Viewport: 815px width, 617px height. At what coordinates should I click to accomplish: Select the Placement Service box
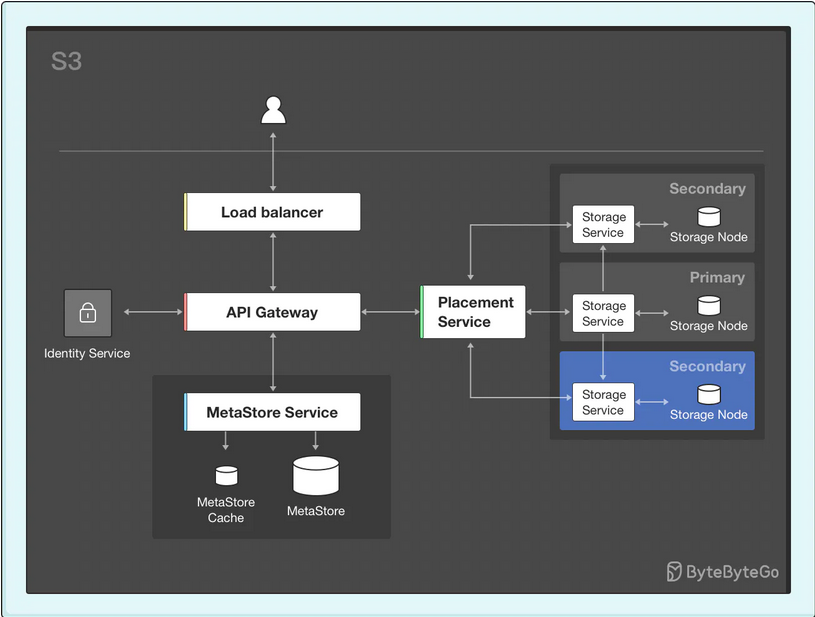pyautogui.click(x=472, y=312)
